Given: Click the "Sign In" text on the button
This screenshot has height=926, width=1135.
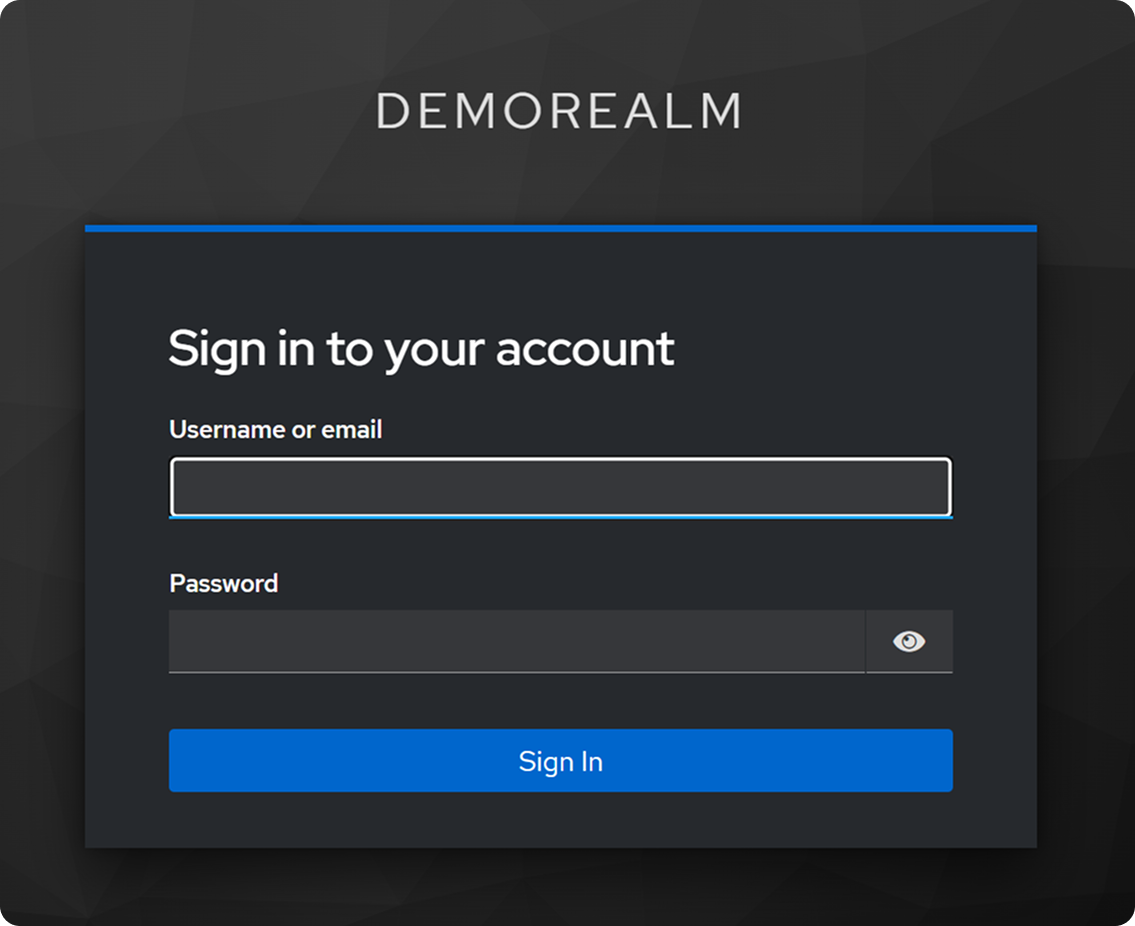Looking at the screenshot, I should tap(560, 762).
